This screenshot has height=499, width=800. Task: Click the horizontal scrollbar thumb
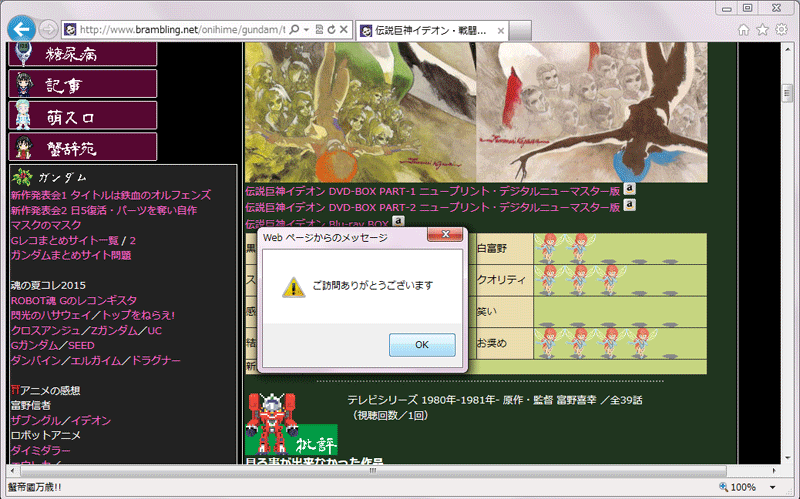(x=373, y=470)
